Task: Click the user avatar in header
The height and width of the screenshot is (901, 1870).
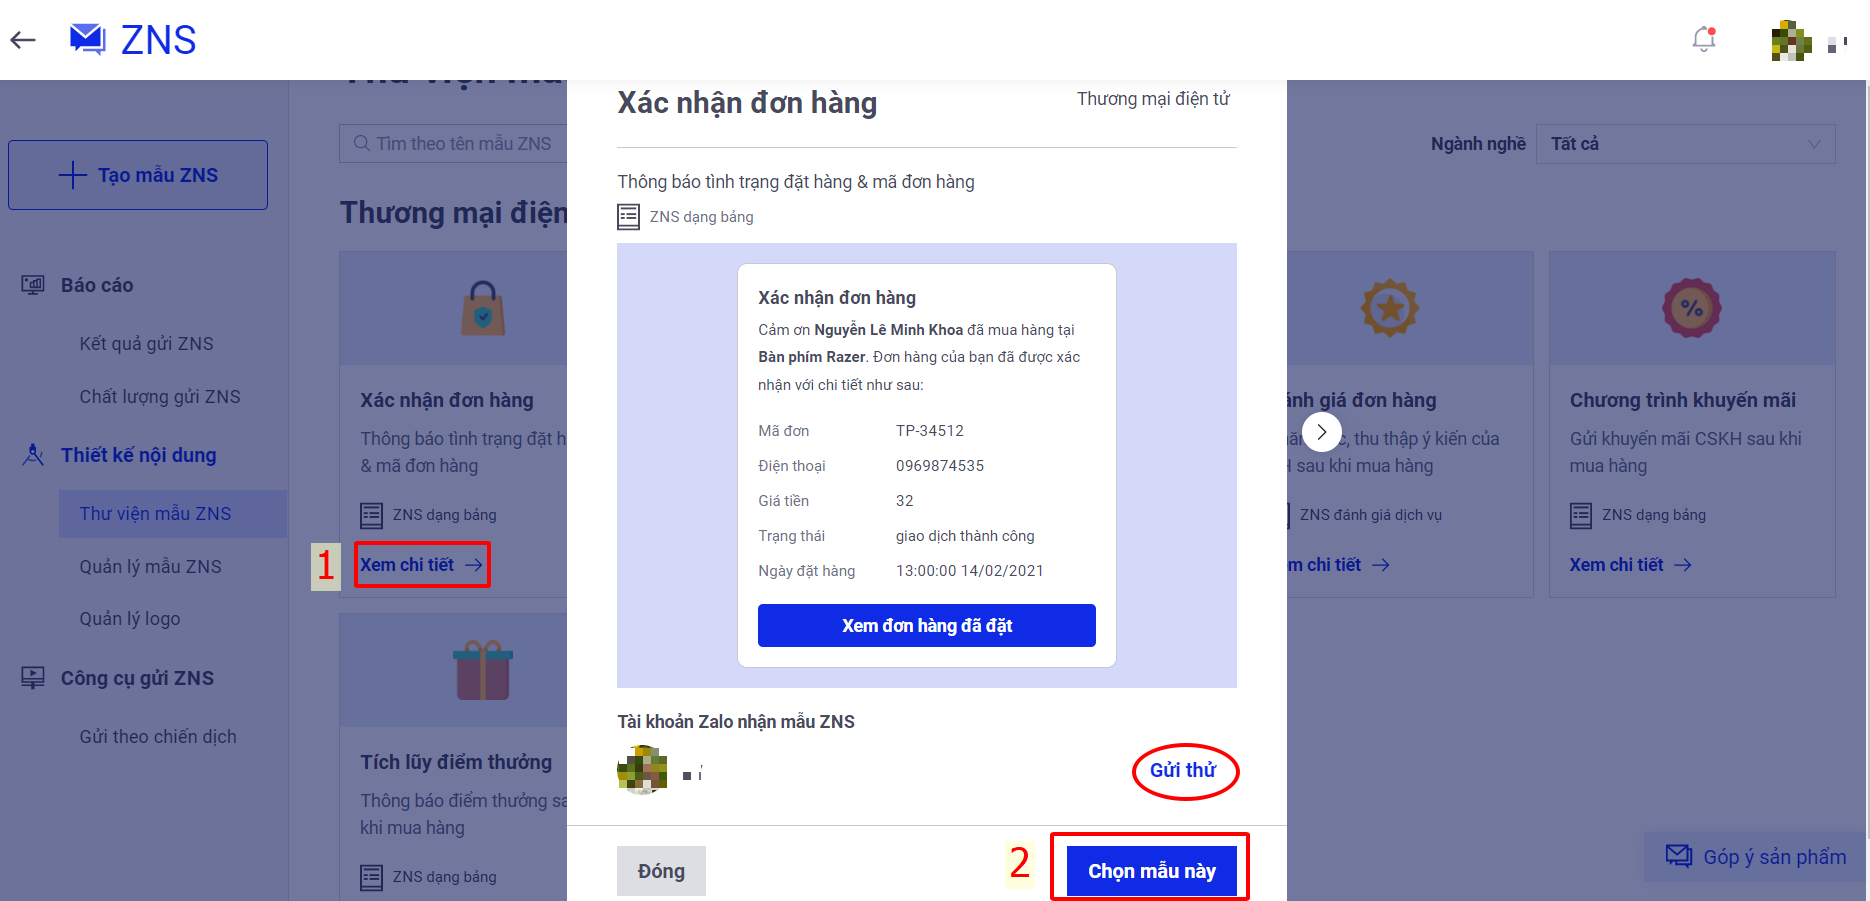Action: [x=1791, y=41]
